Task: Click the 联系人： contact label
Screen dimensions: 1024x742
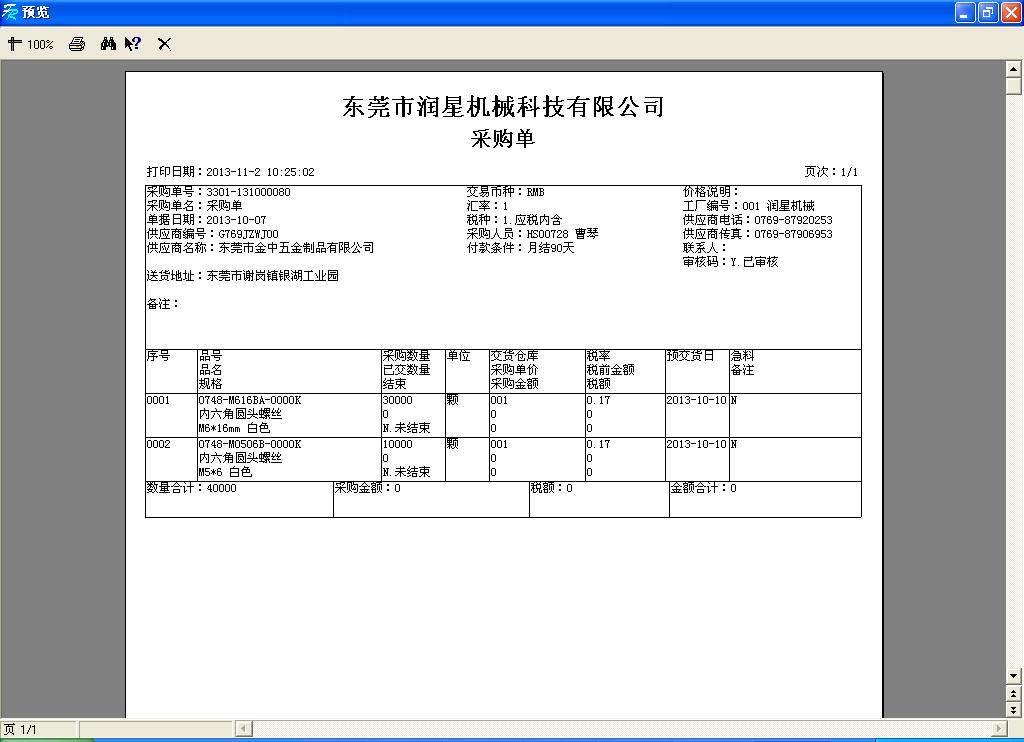Action: [705, 248]
